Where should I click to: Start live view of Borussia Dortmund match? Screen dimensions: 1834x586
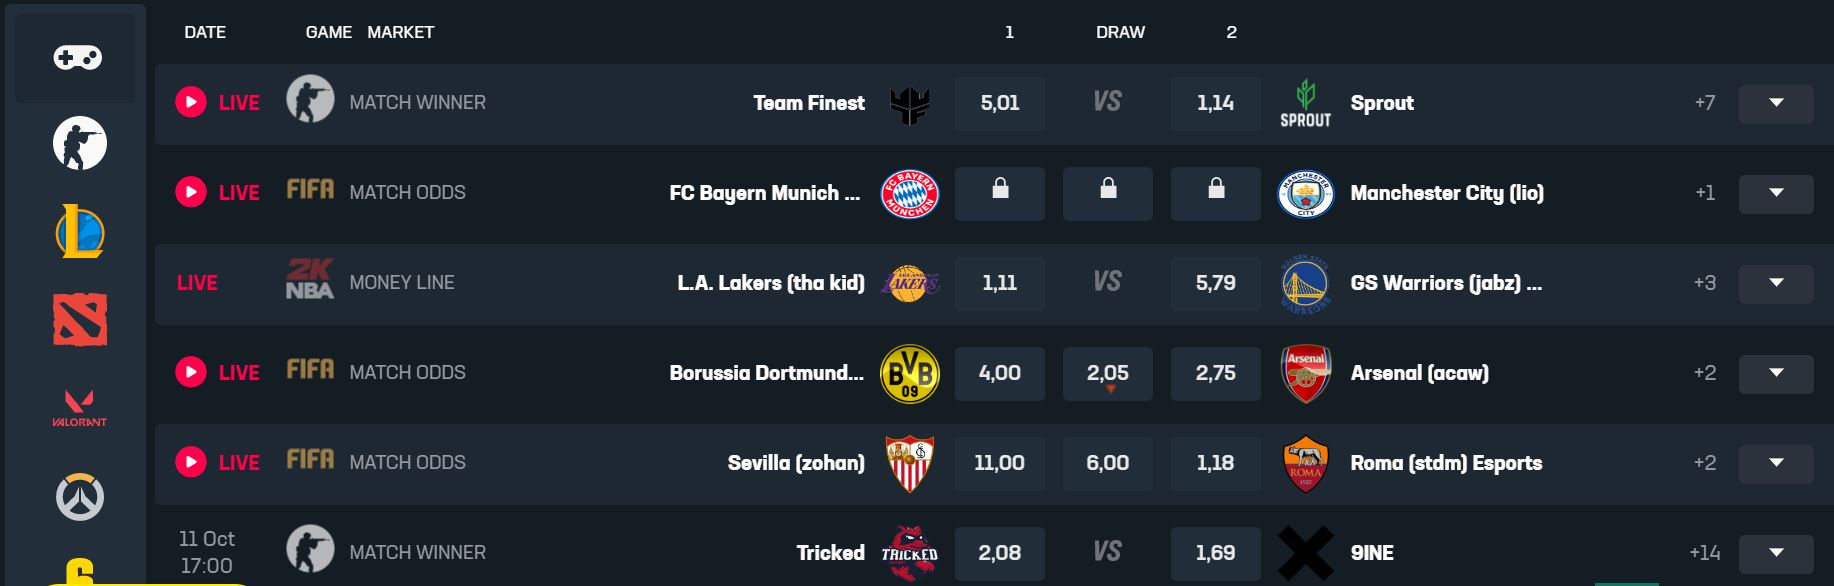tap(190, 372)
